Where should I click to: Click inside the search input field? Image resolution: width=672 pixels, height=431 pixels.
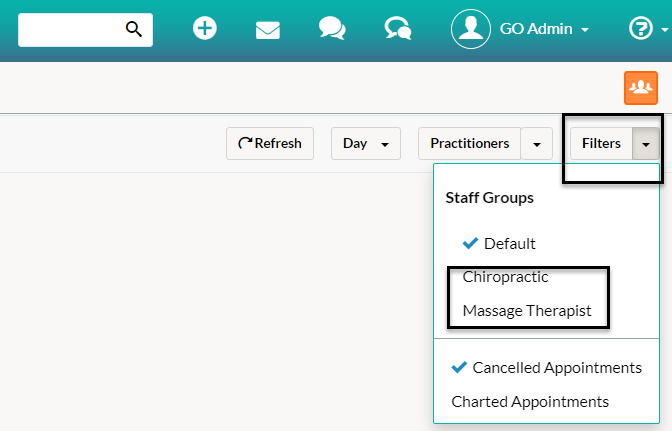(x=71, y=30)
